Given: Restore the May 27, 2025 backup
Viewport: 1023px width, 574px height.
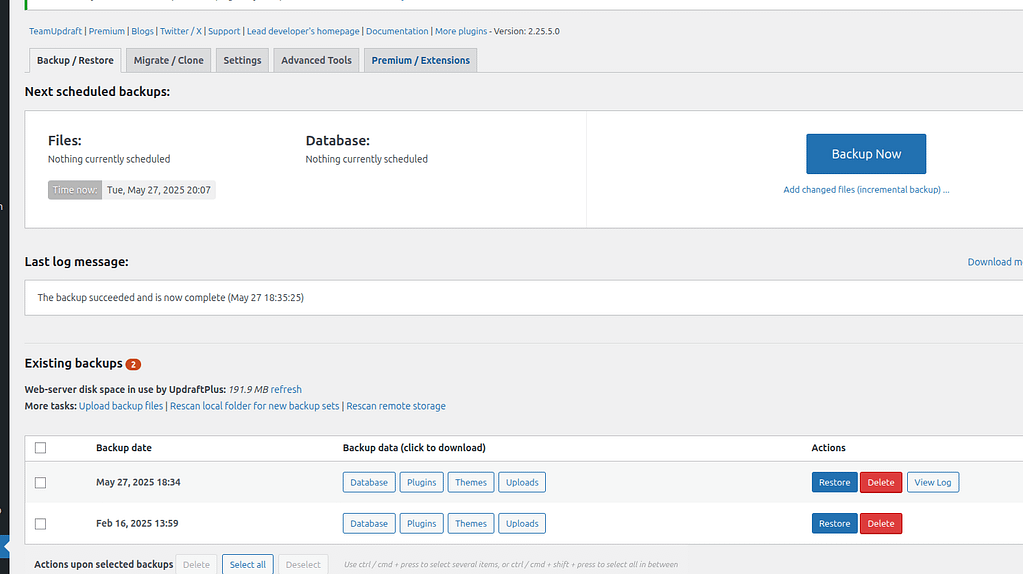Looking at the screenshot, I should tap(834, 482).
